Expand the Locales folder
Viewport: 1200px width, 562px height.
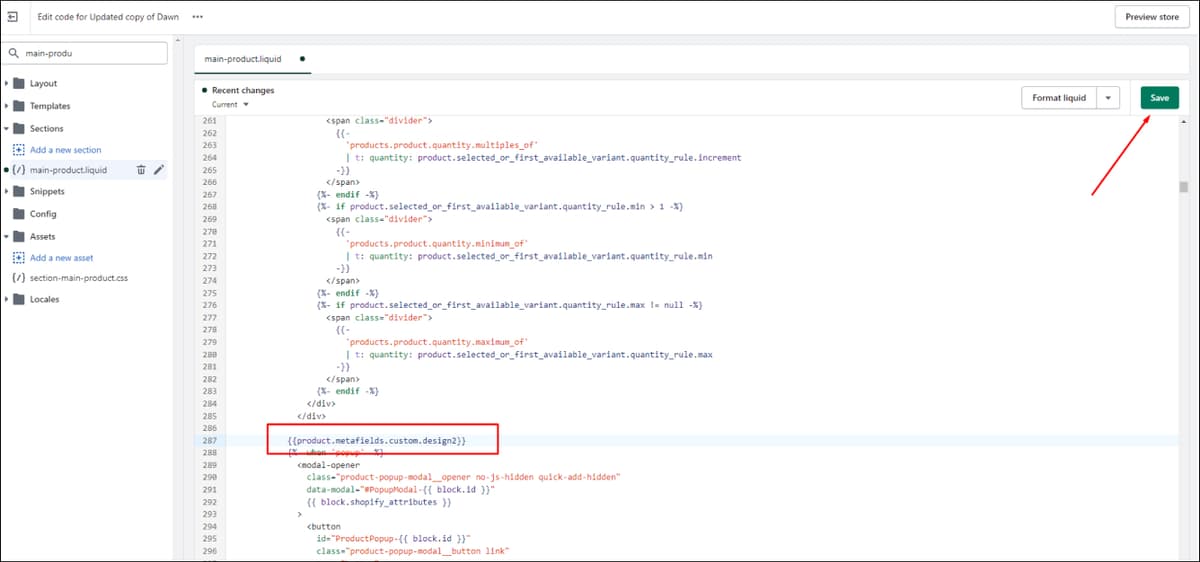(x=7, y=299)
